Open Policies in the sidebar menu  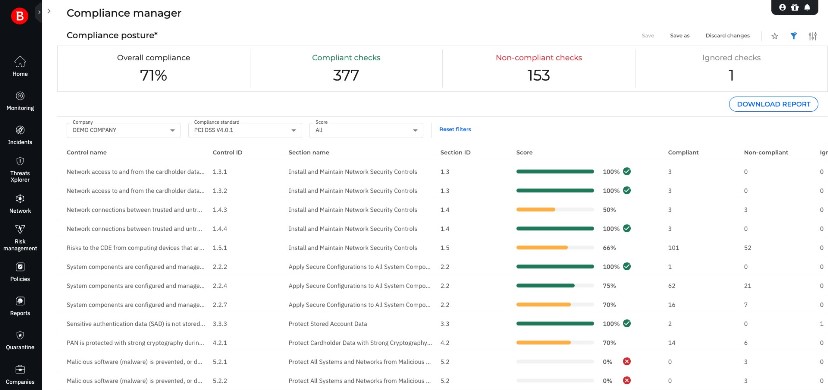point(20,272)
